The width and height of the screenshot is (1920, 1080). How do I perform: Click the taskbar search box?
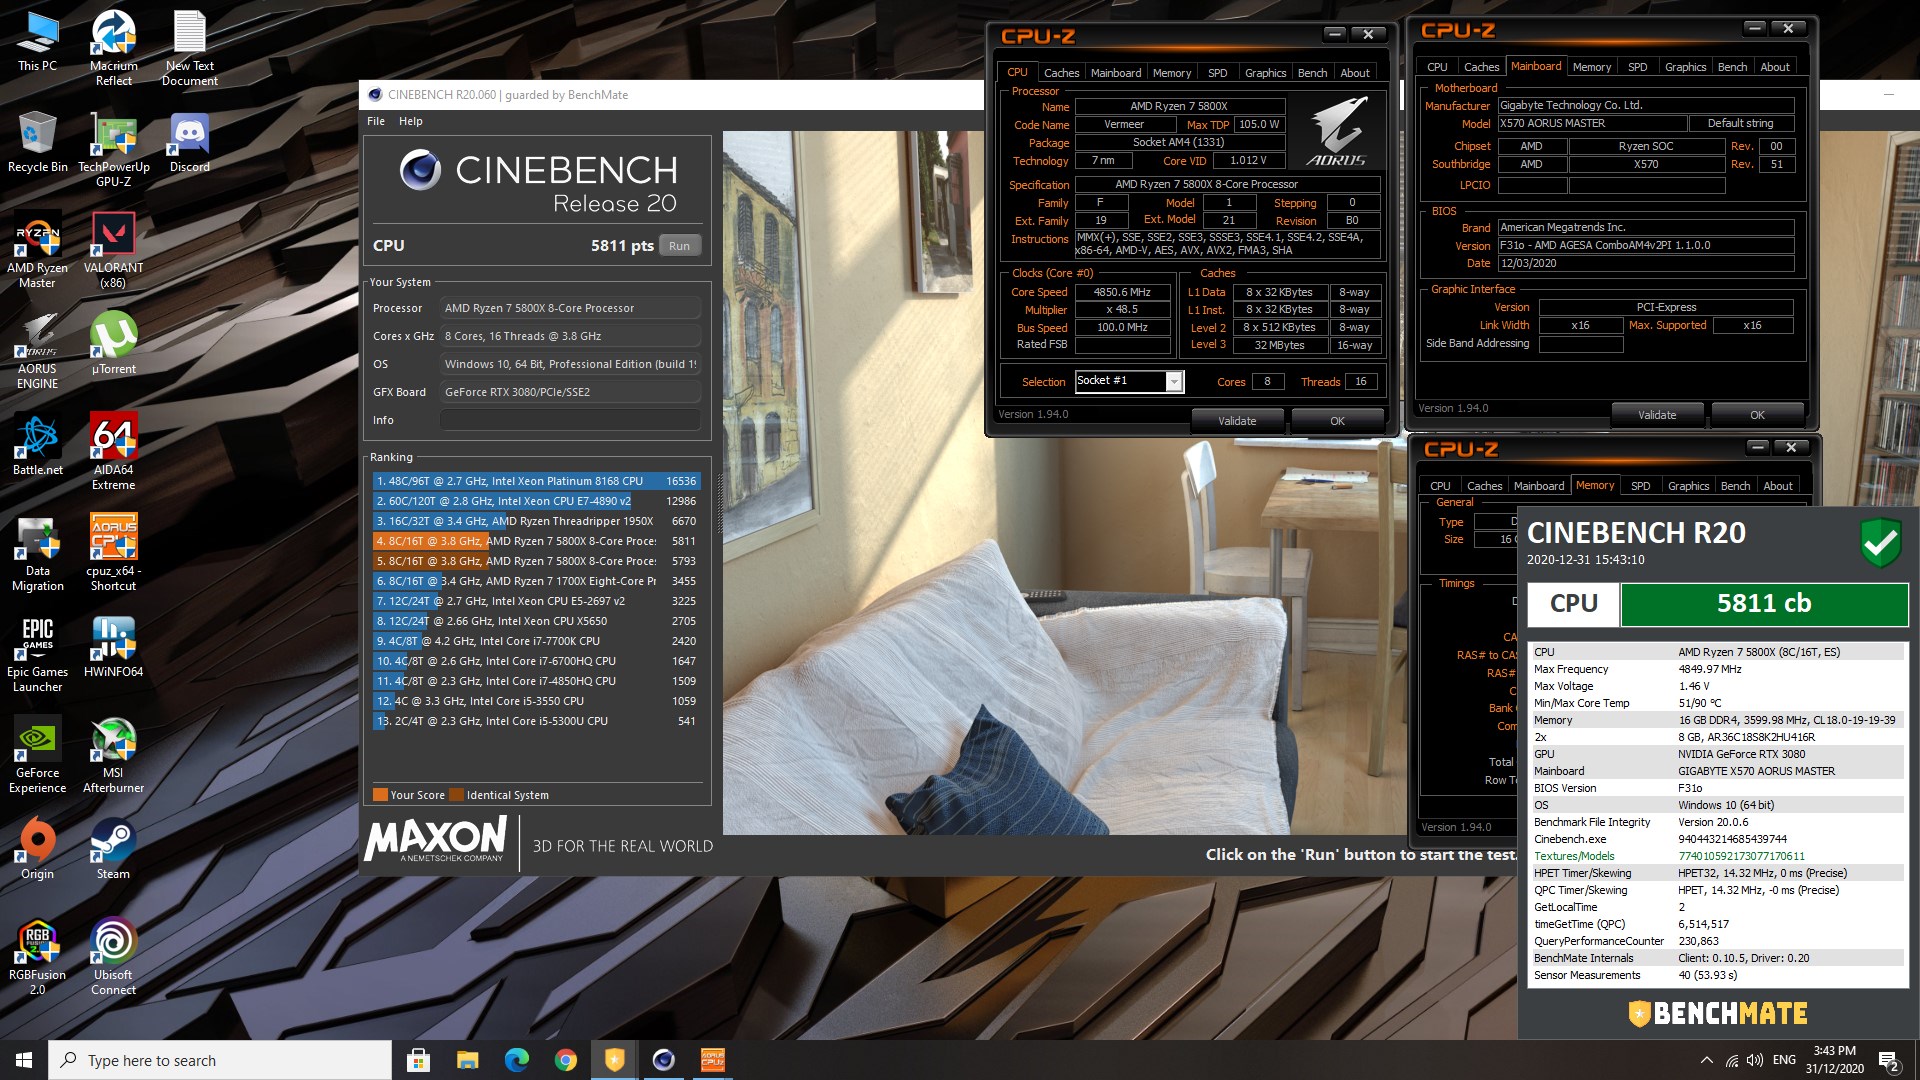pos(220,1060)
